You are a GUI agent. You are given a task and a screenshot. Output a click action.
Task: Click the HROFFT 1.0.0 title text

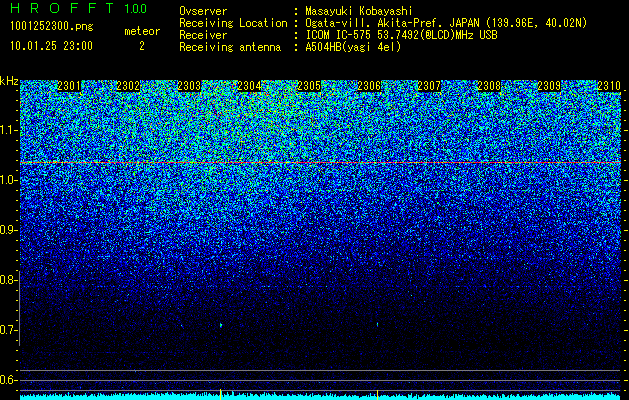tap(78, 8)
